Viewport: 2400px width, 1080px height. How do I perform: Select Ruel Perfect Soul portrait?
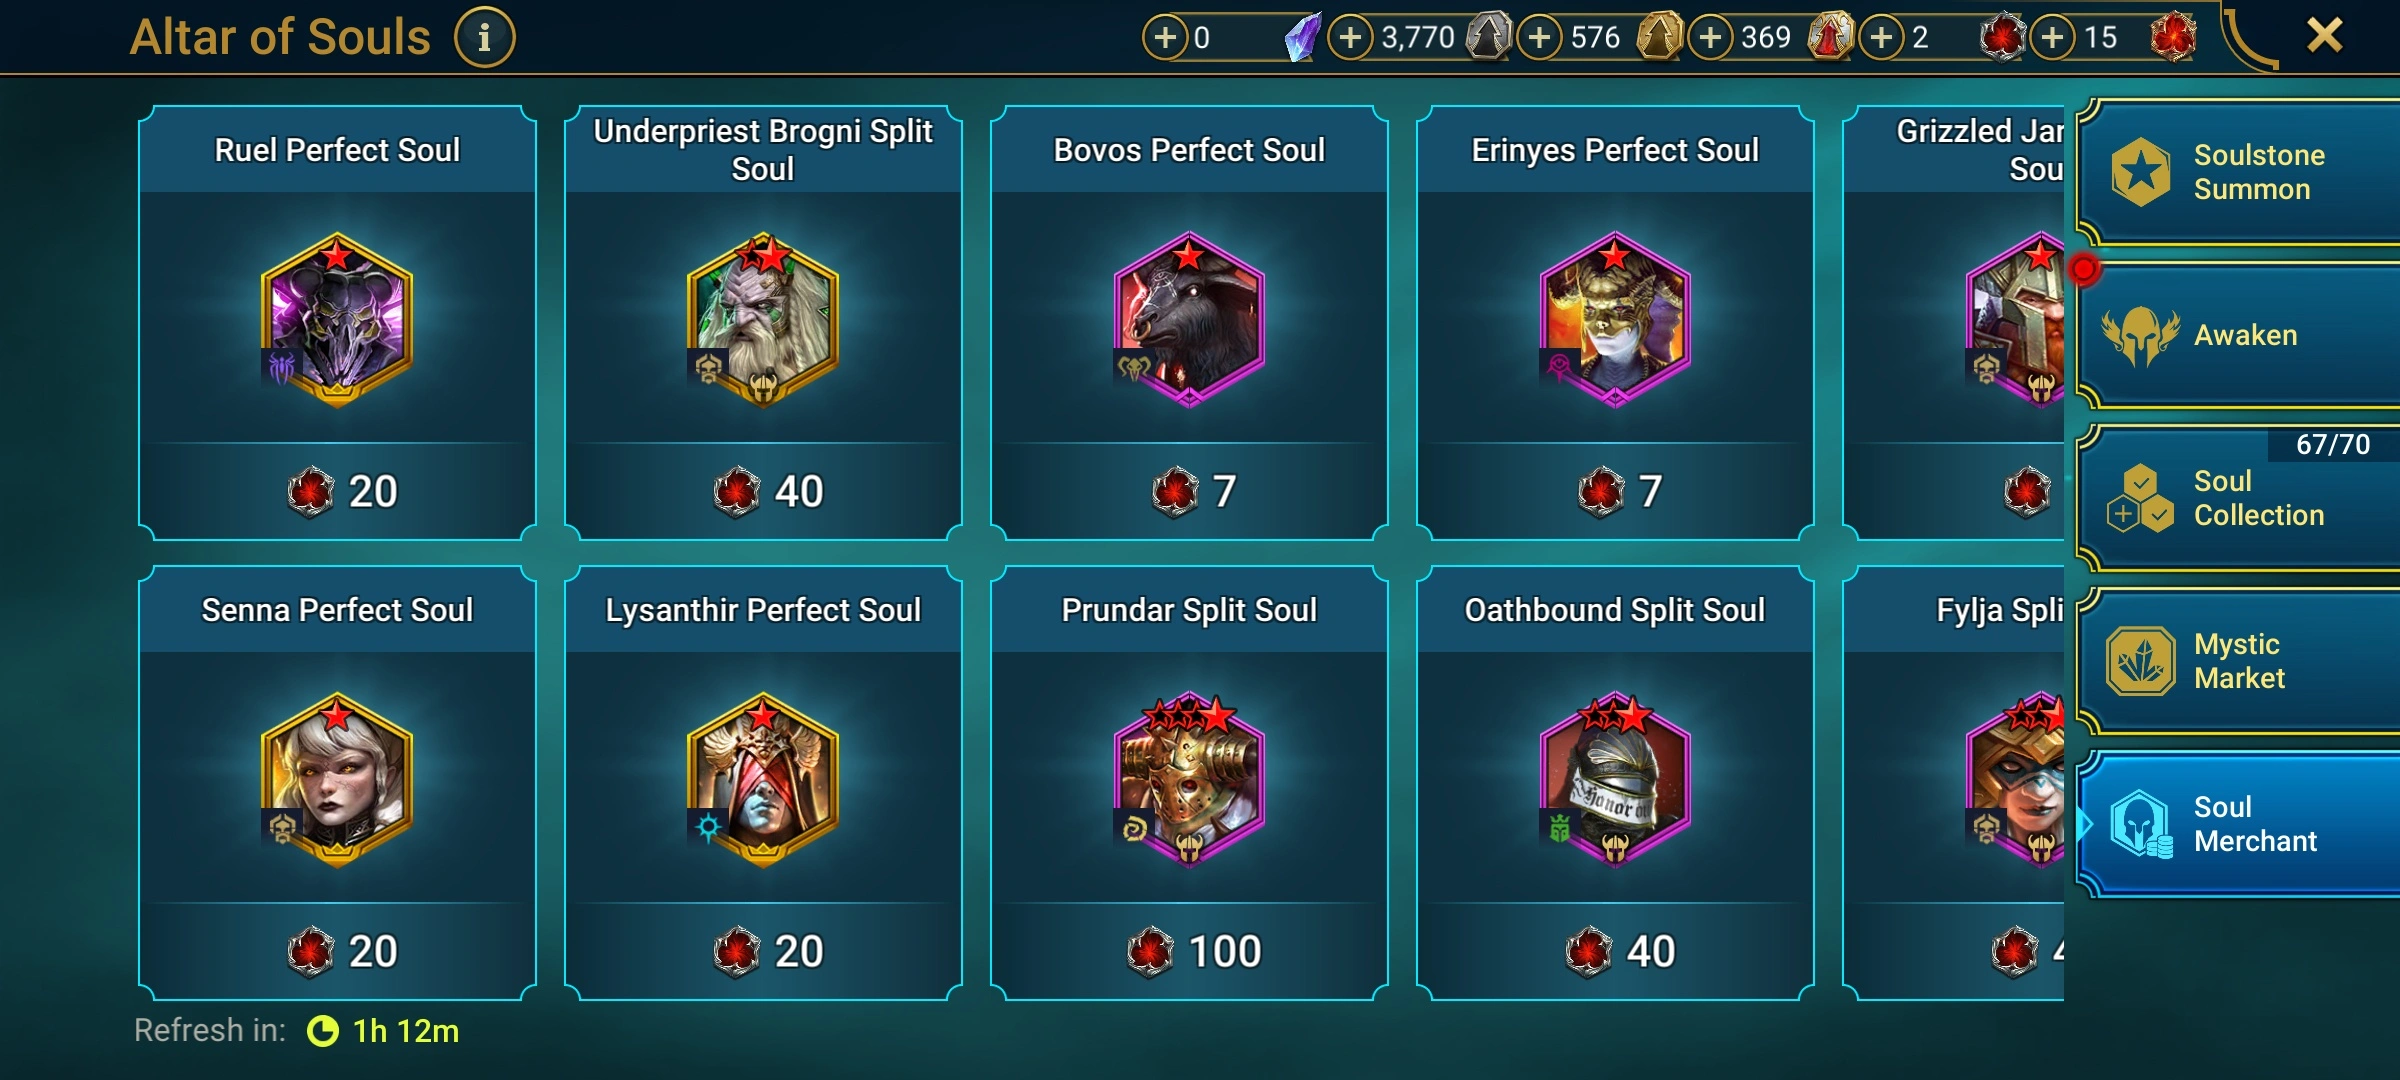point(337,320)
